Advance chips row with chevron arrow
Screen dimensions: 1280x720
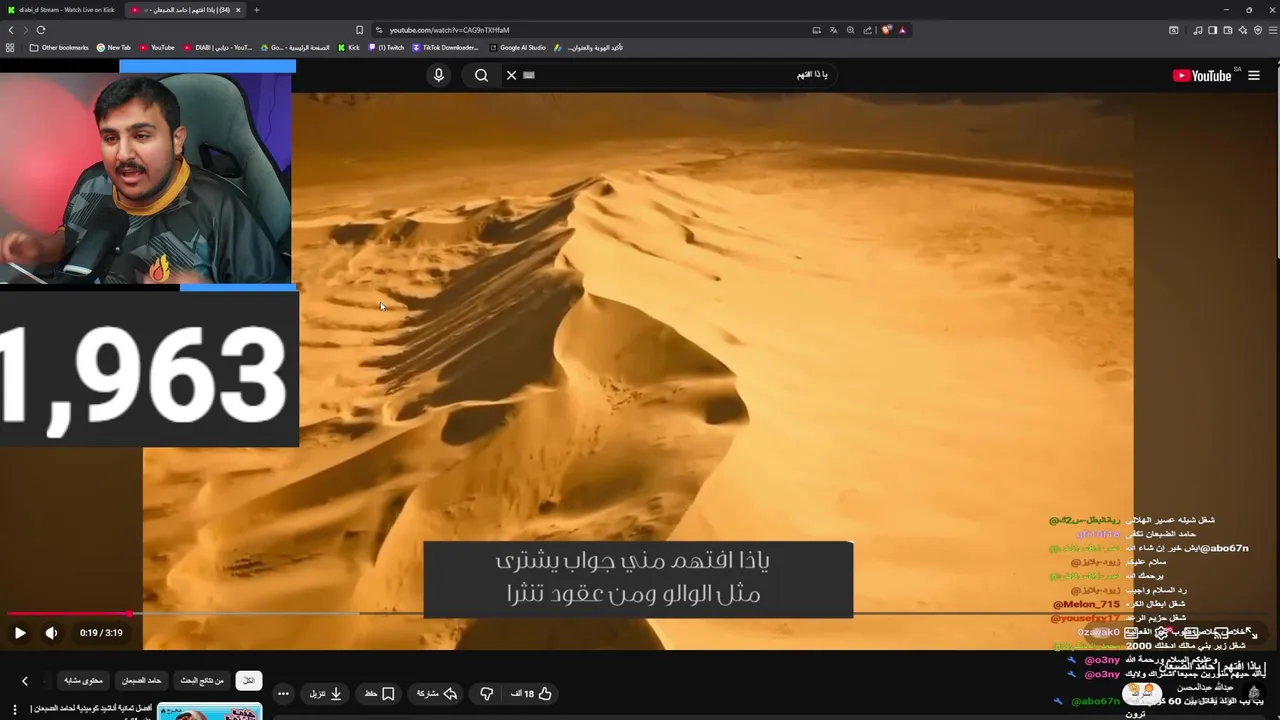pos(25,681)
